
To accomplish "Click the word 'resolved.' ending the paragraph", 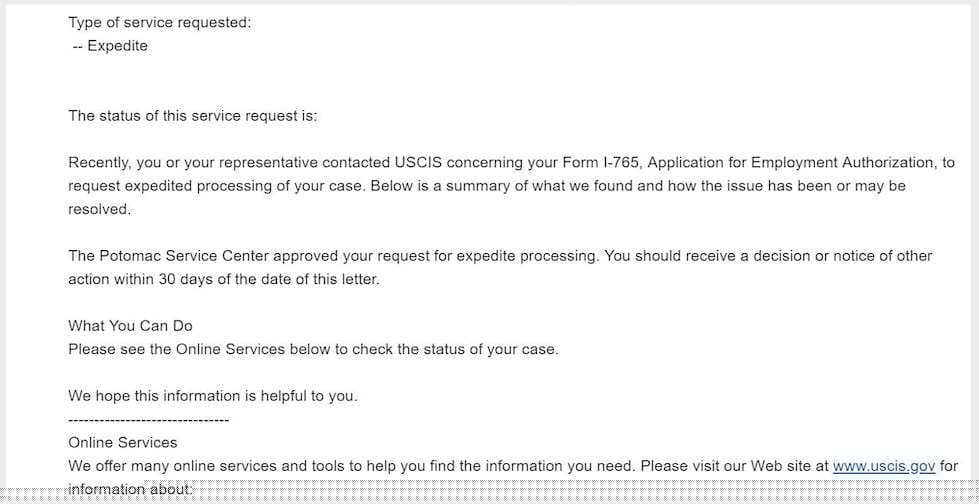I will (x=100, y=210).
